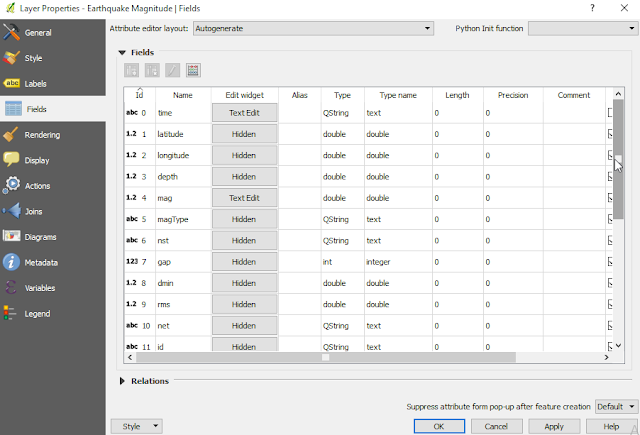Switch to the Labels tab label
Image resolution: width=640 pixels, height=435 pixels.
click(x=36, y=84)
